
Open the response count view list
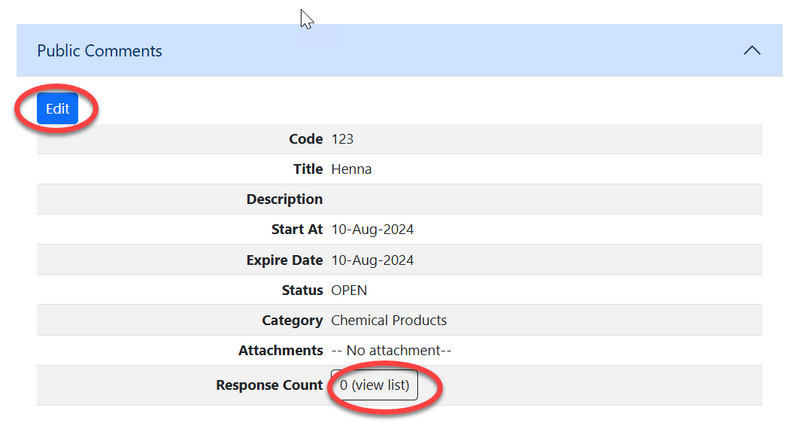(374, 385)
